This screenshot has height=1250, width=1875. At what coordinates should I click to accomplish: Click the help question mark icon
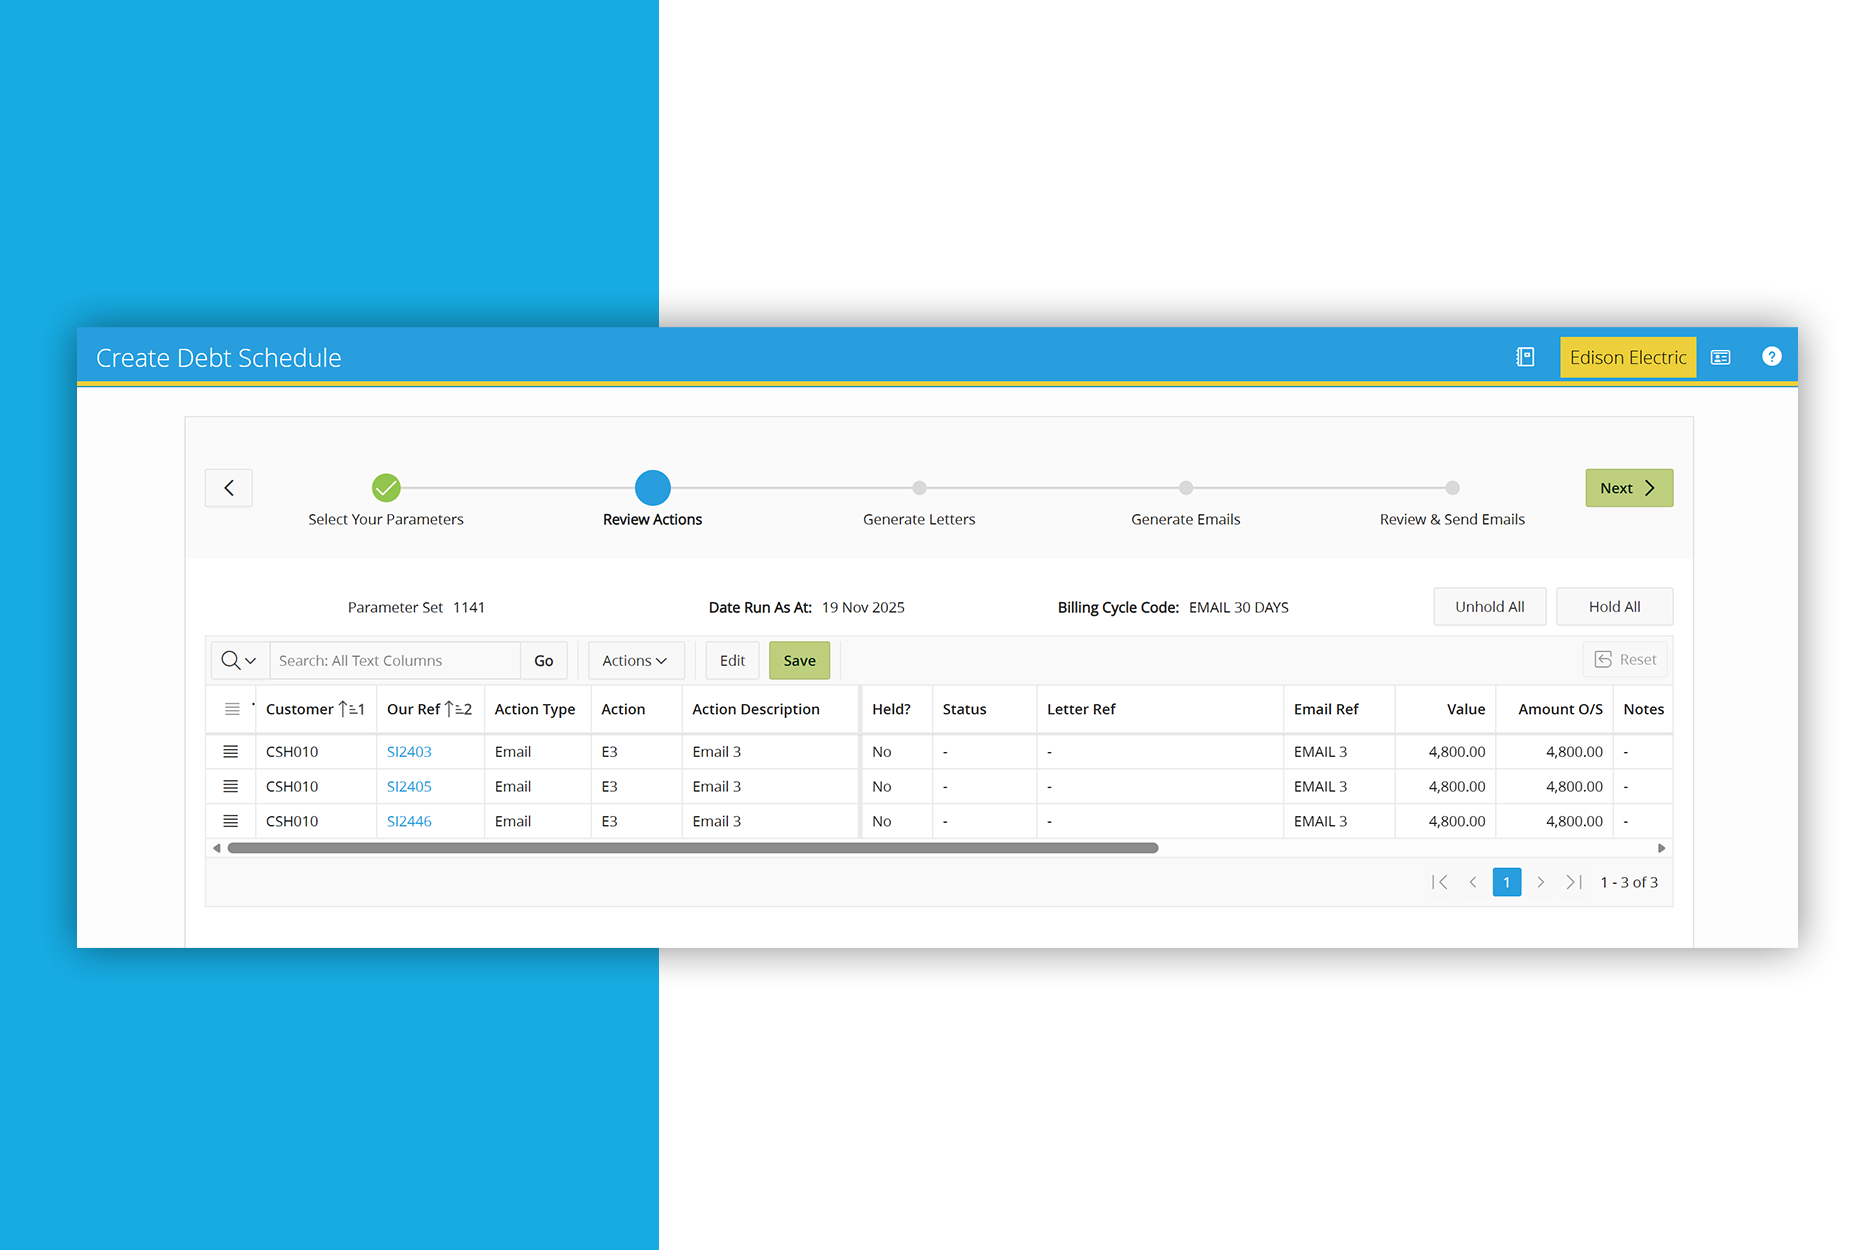1771,357
